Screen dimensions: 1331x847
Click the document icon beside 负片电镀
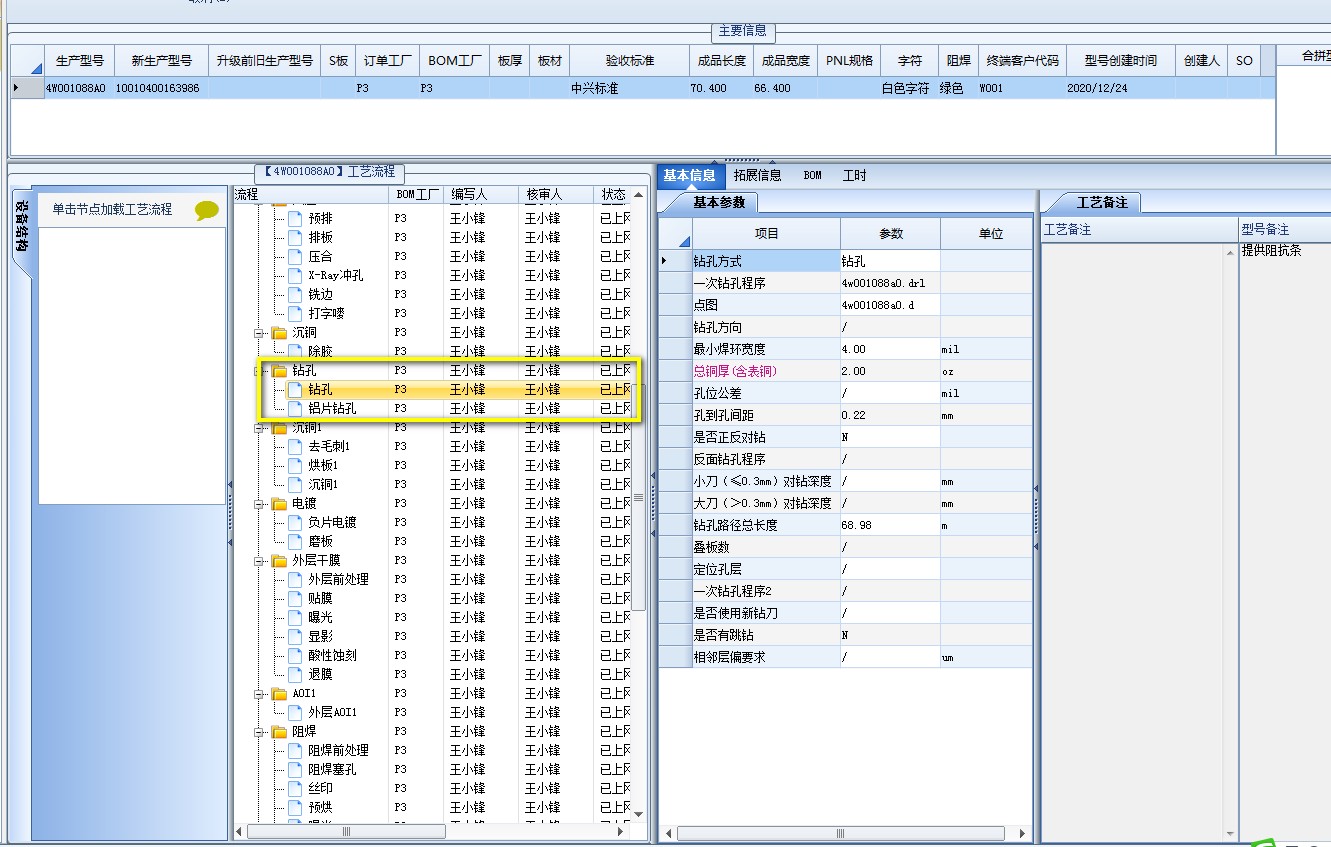[294, 522]
